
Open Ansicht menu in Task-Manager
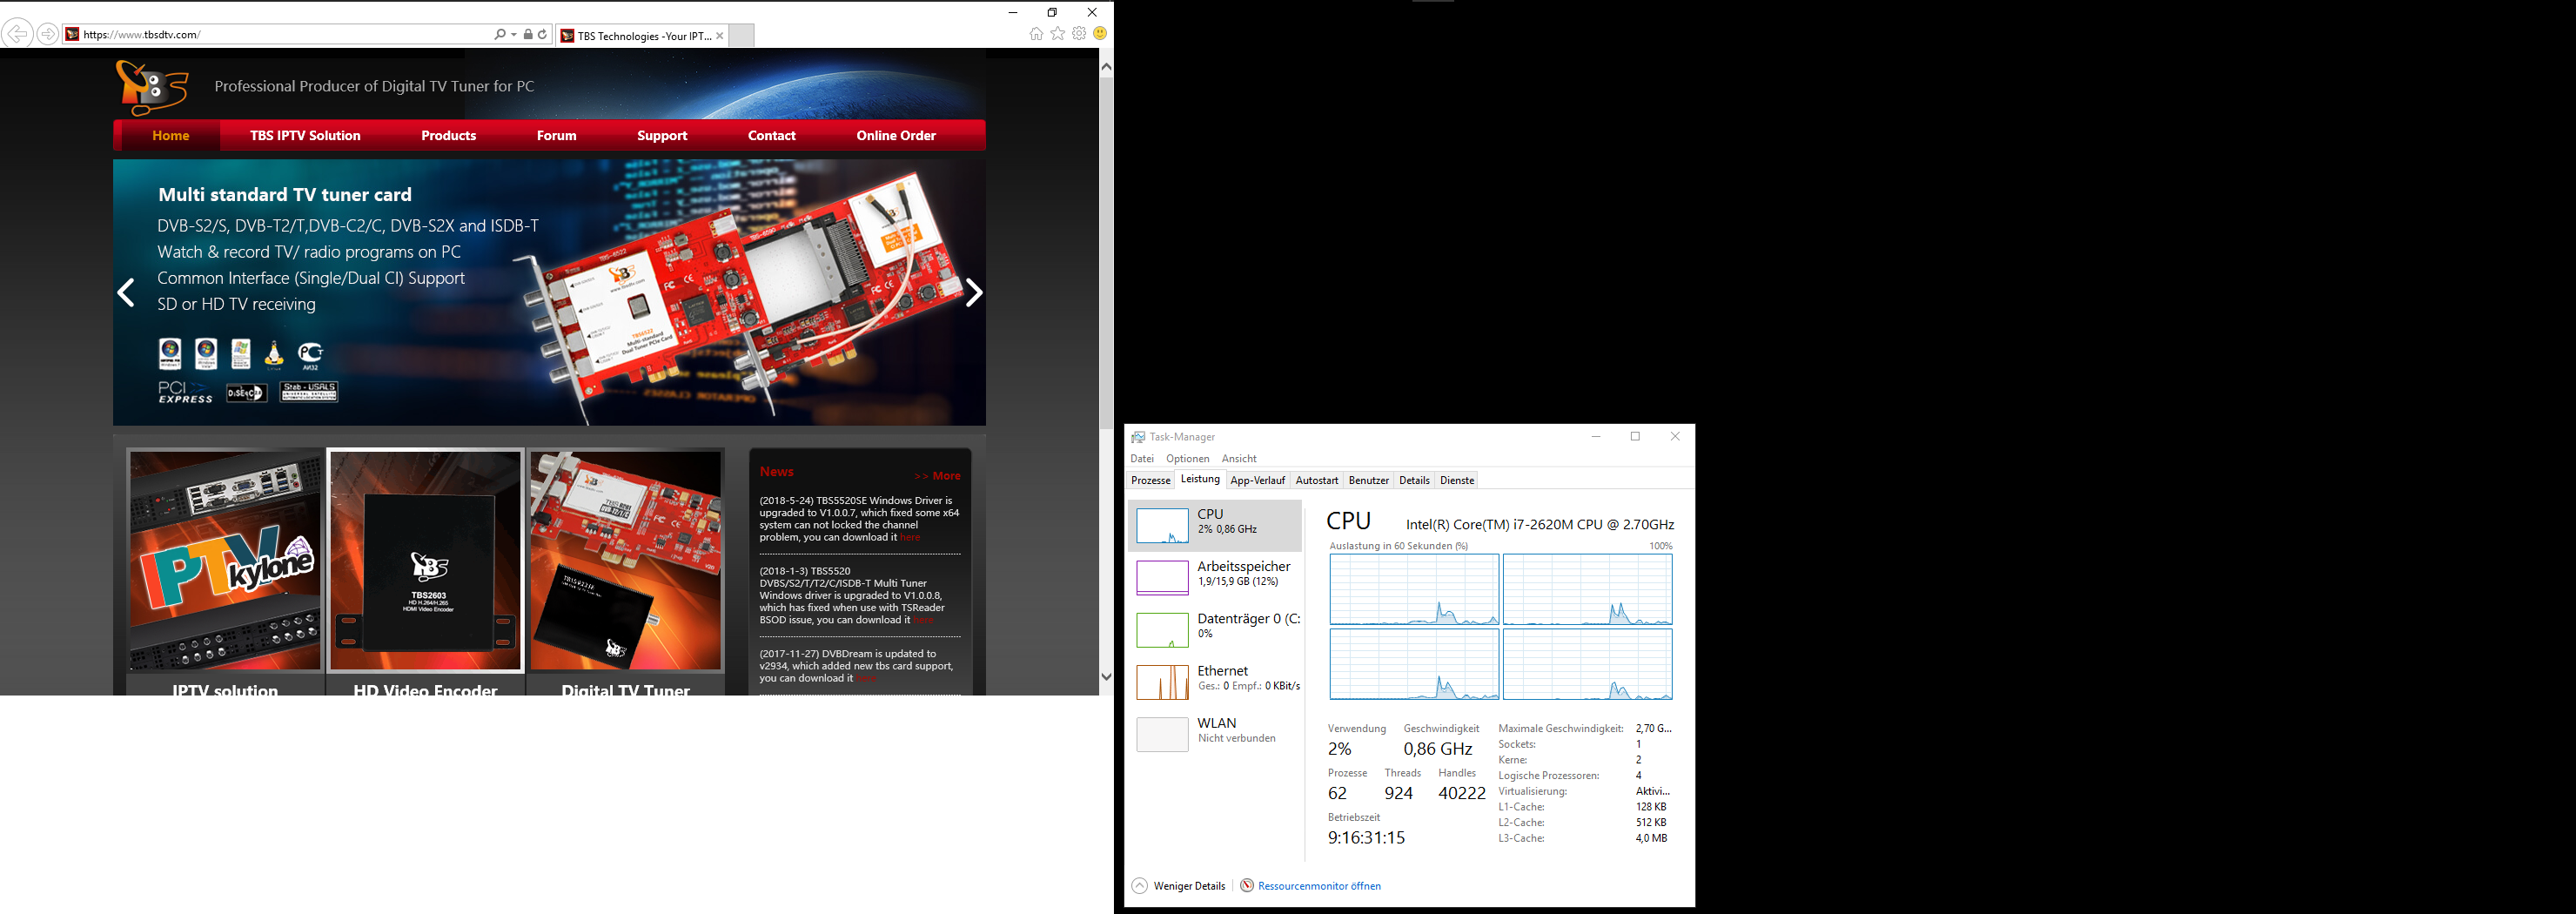tap(1239, 459)
